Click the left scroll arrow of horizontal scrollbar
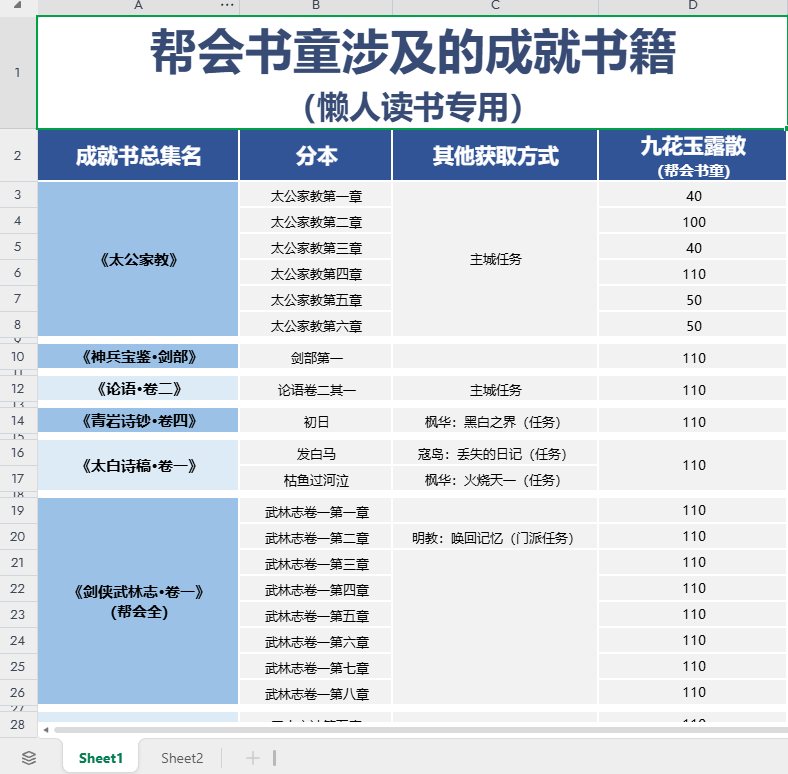The width and height of the screenshot is (788, 774). (x=46, y=730)
